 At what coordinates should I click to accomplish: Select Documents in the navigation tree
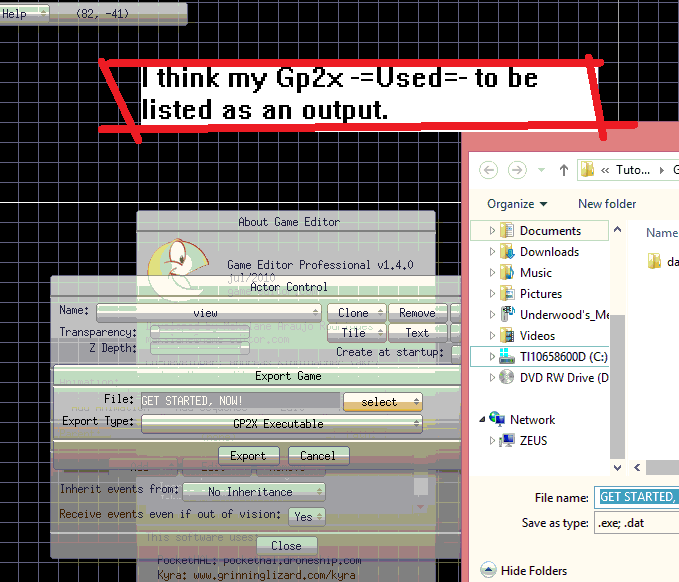pos(550,230)
